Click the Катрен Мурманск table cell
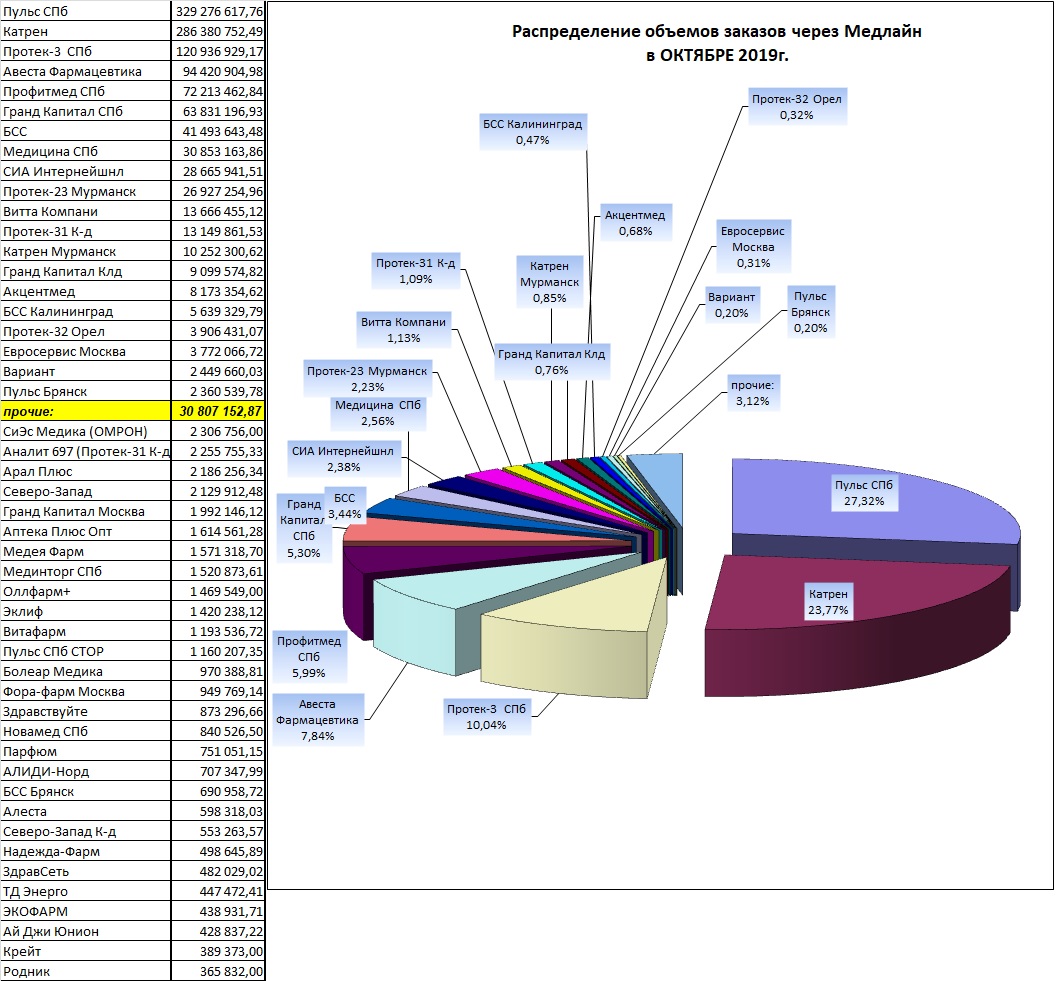This screenshot has height=981, width=1064. (x=86, y=252)
